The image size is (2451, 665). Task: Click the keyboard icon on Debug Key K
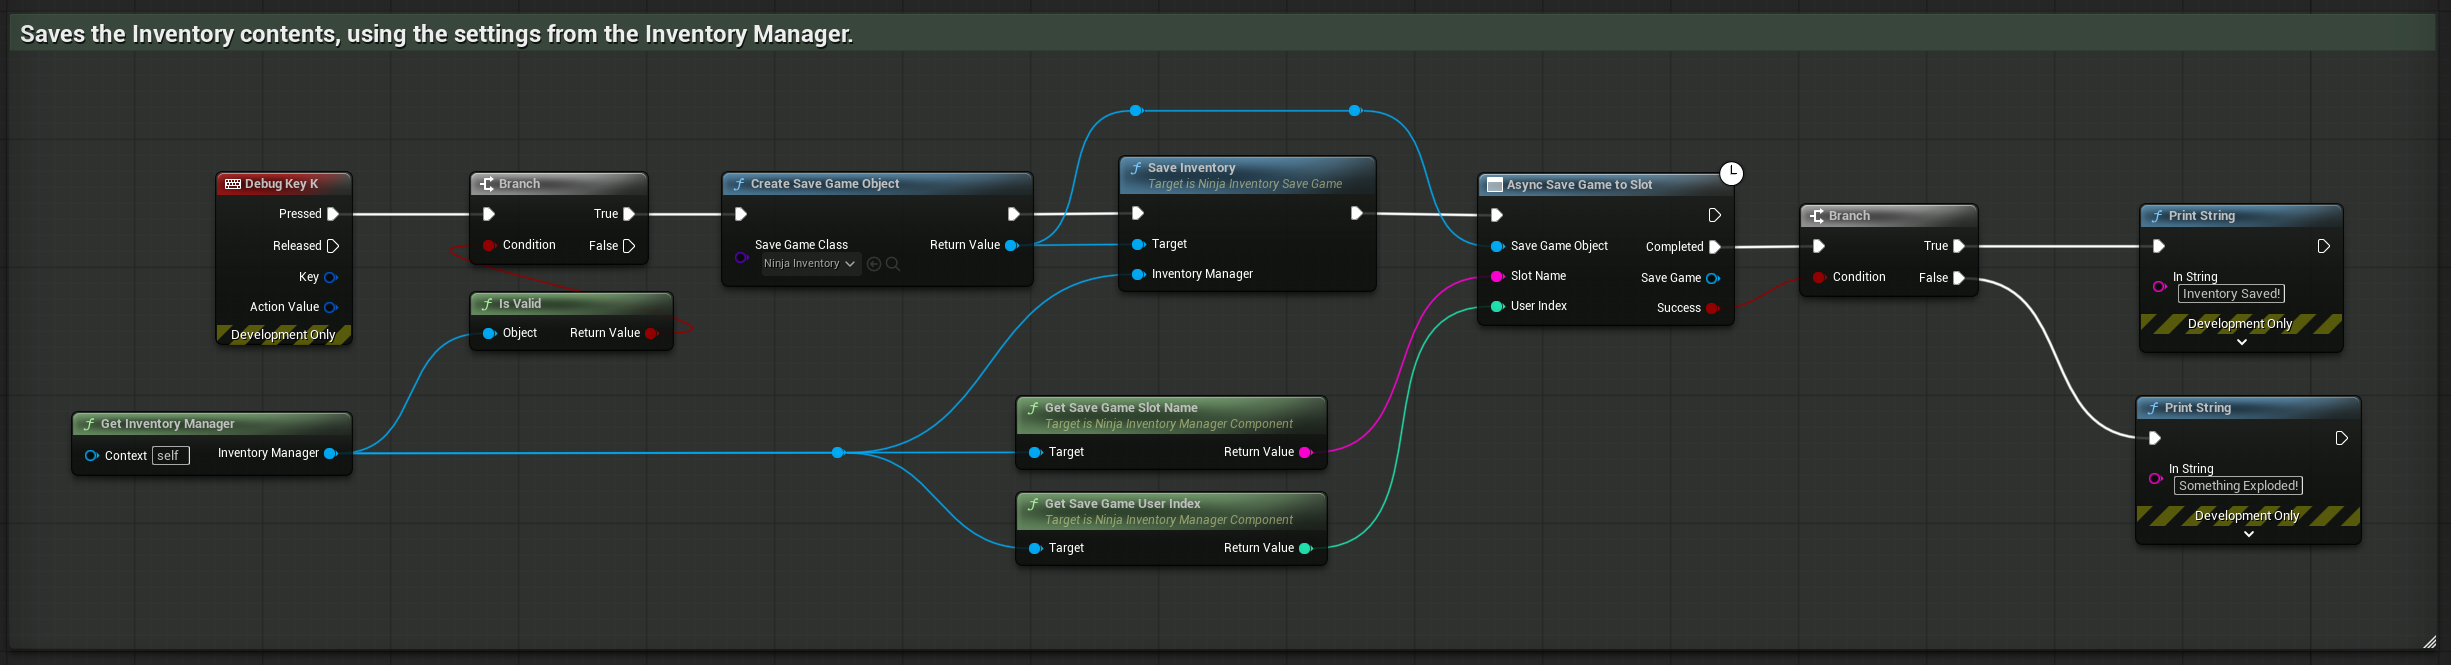tap(233, 184)
